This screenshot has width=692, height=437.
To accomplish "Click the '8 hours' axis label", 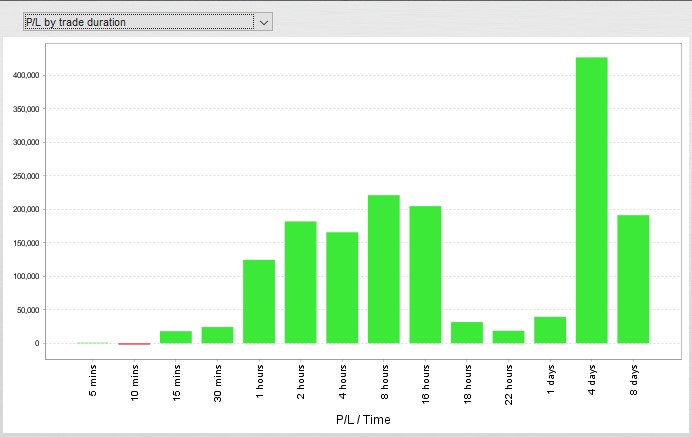I will click(x=384, y=382).
